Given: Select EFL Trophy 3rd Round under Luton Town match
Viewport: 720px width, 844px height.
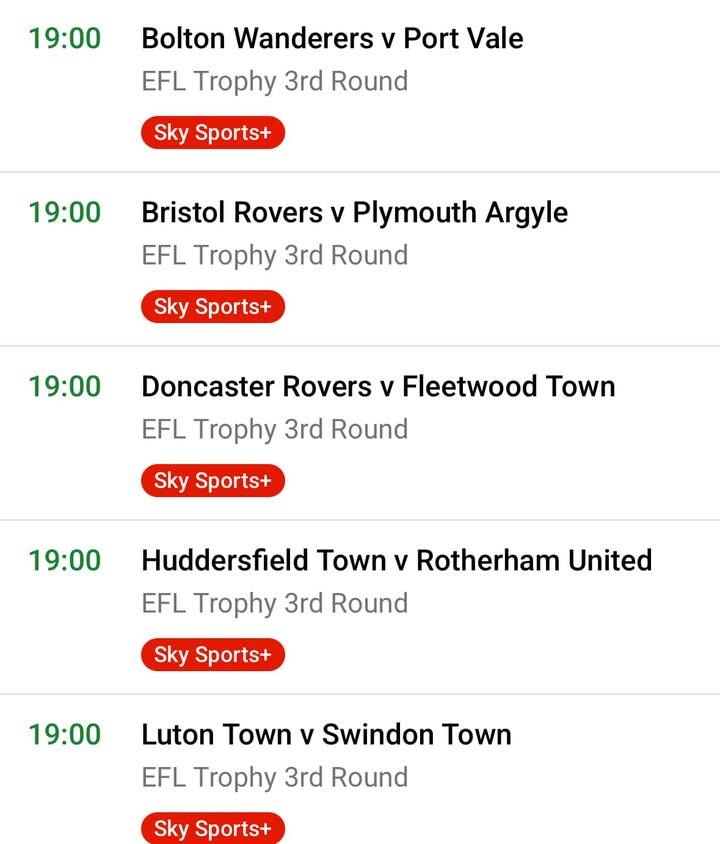Looking at the screenshot, I should (x=275, y=777).
